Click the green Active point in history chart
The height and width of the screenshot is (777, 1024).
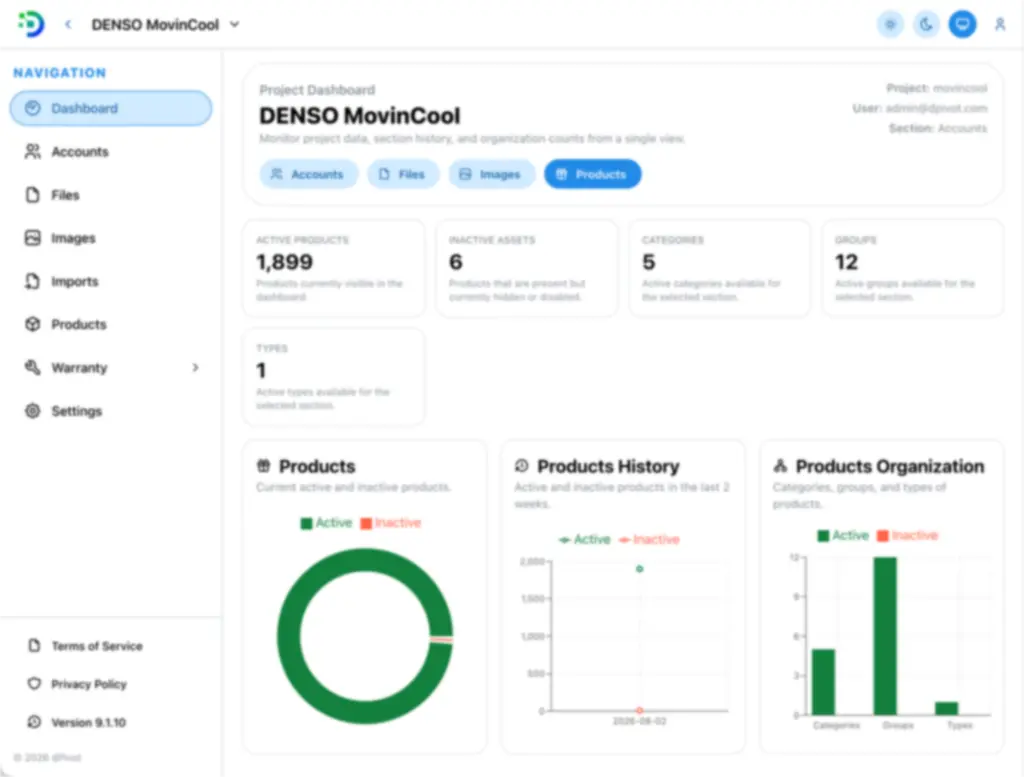click(640, 569)
